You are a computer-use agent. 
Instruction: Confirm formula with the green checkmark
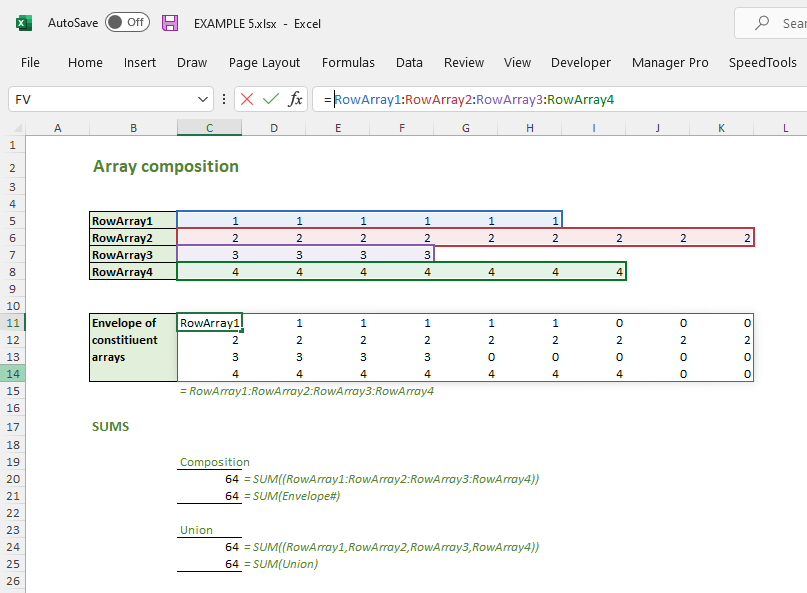(271, 99)
